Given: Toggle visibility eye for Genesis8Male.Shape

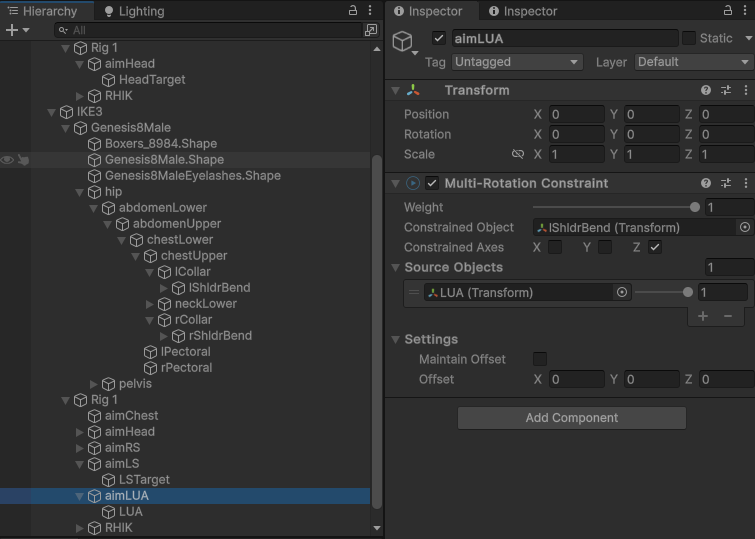Looking at the screenshot, I should click(8, 159).
